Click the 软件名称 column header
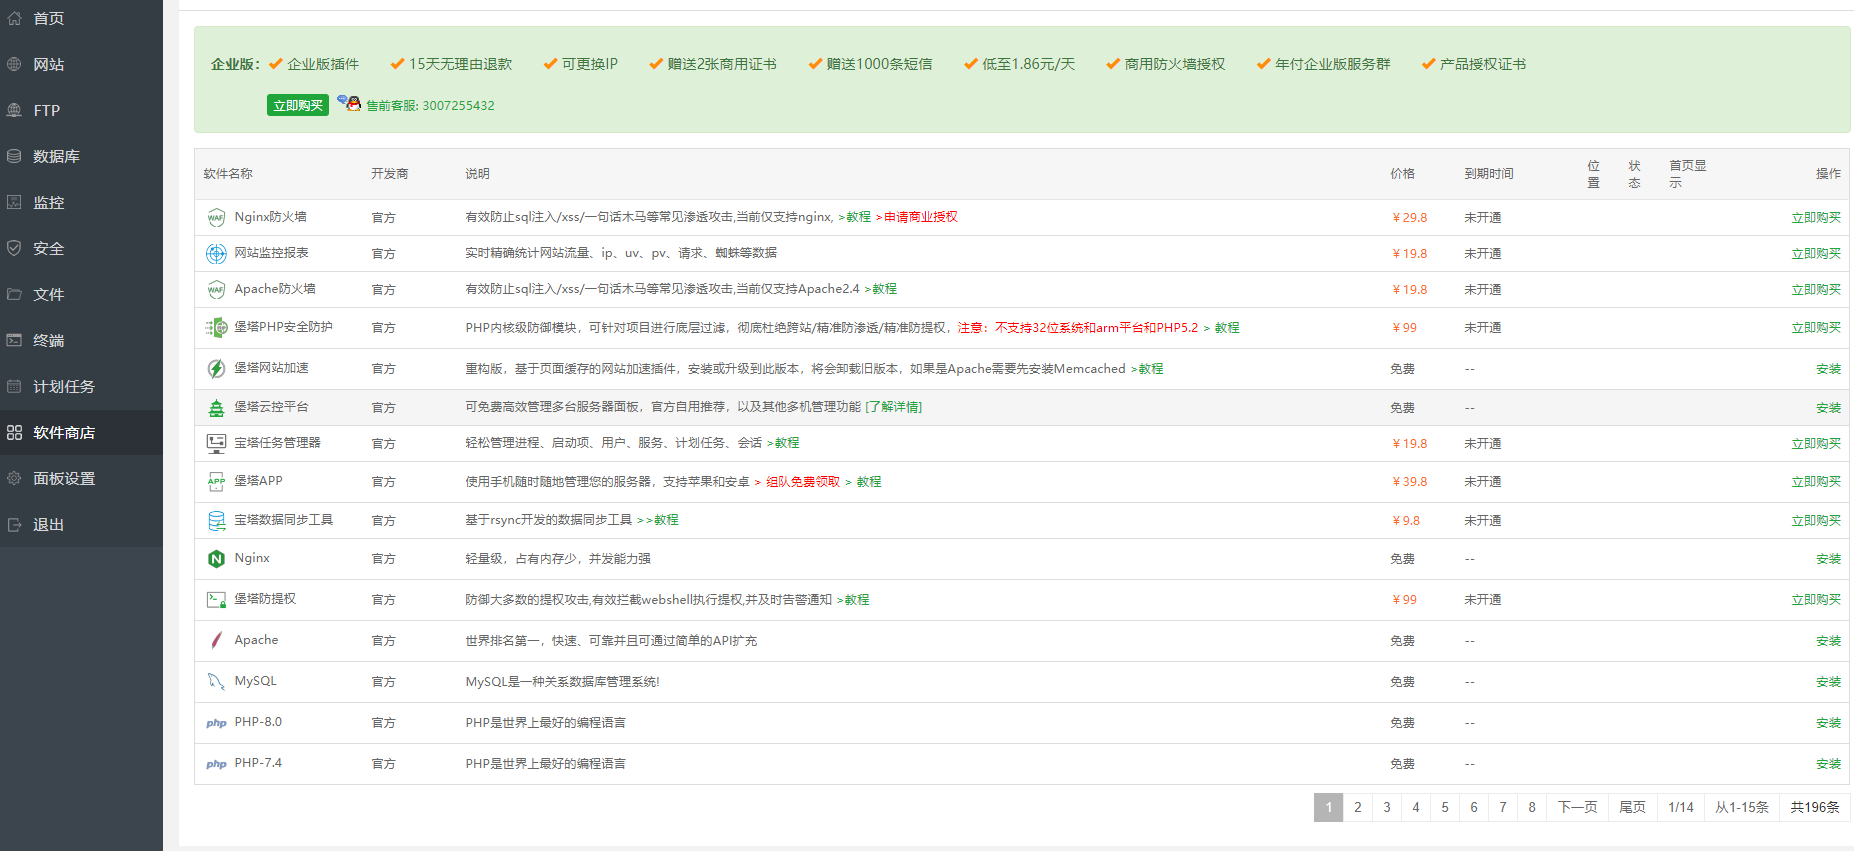 (228, 174)
